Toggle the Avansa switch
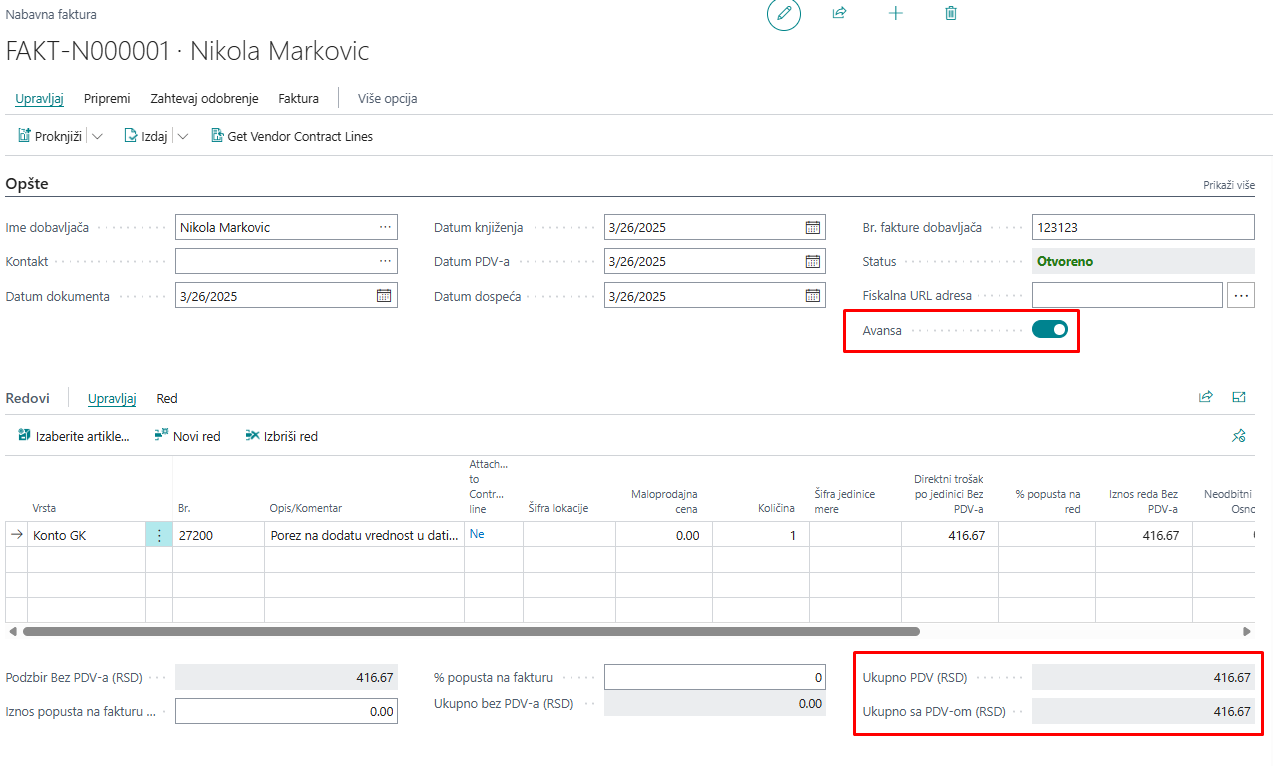This screenshot has width=1273, height=766. (x=1050, y=329)
